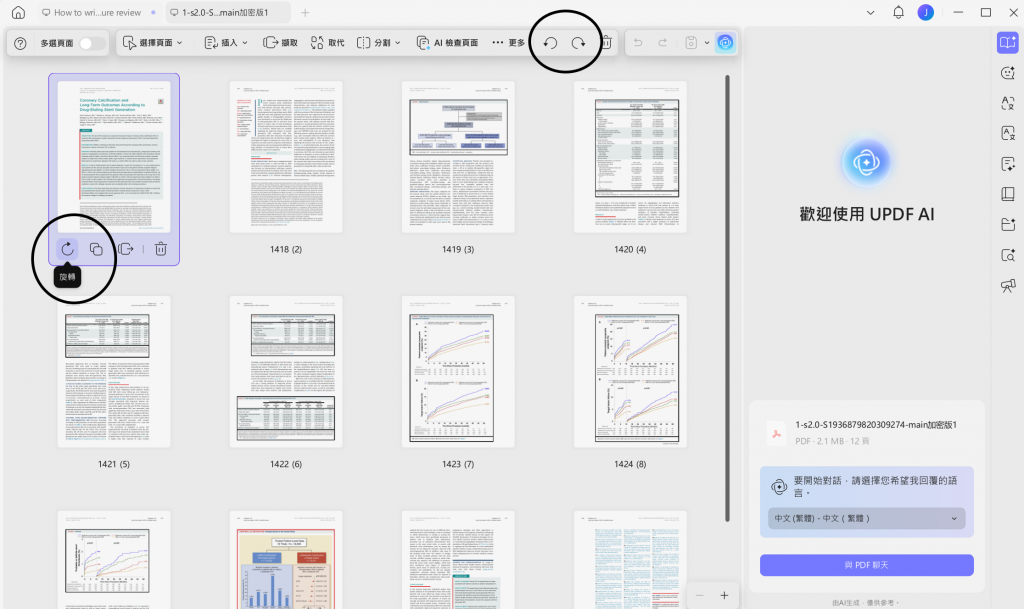Click the save icon in toolbar
Viewport: 1024px width, 609px height.
tap(691, 43)
